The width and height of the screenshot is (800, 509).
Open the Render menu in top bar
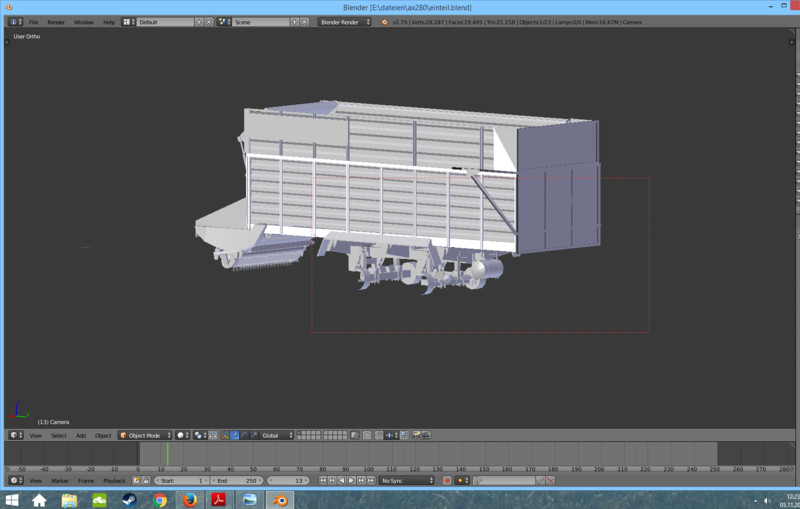tap(58, 22)
